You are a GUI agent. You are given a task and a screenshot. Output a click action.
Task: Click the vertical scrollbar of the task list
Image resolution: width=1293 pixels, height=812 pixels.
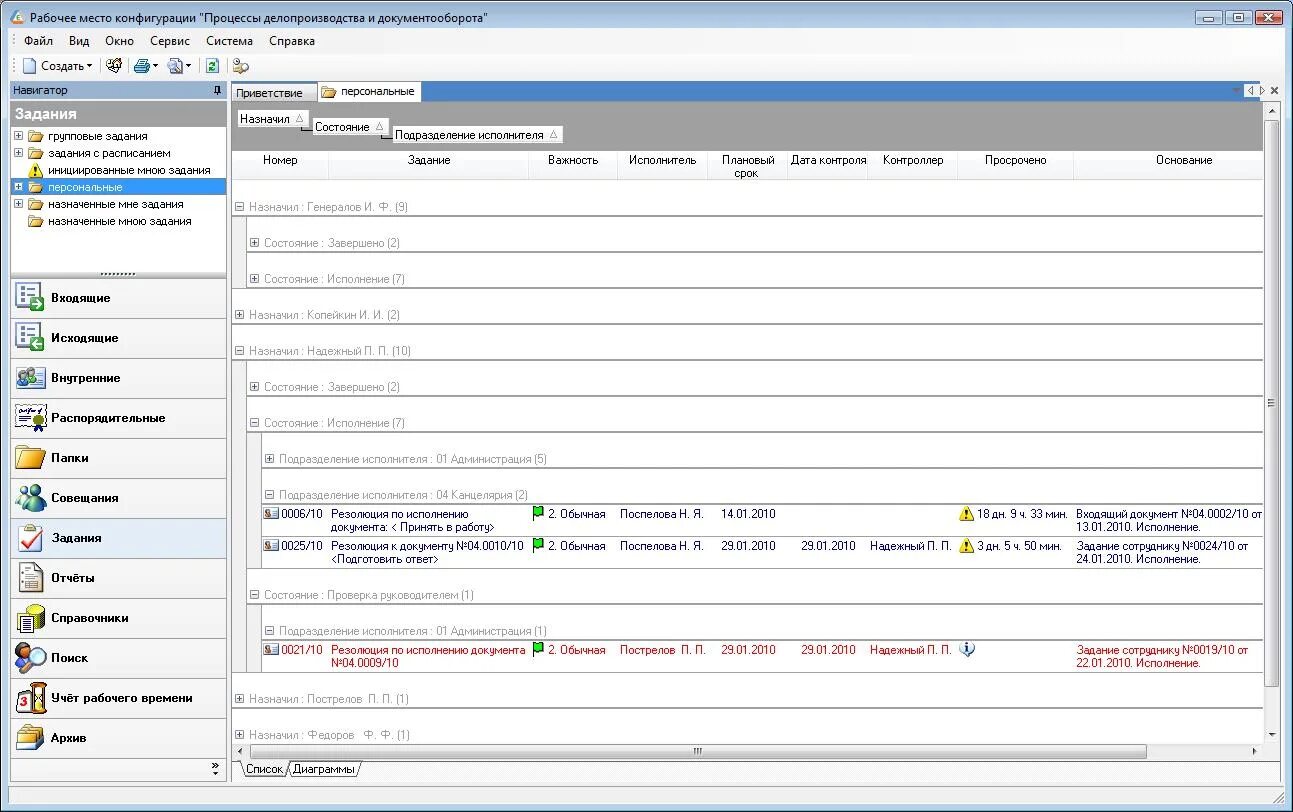[1271, 403]
